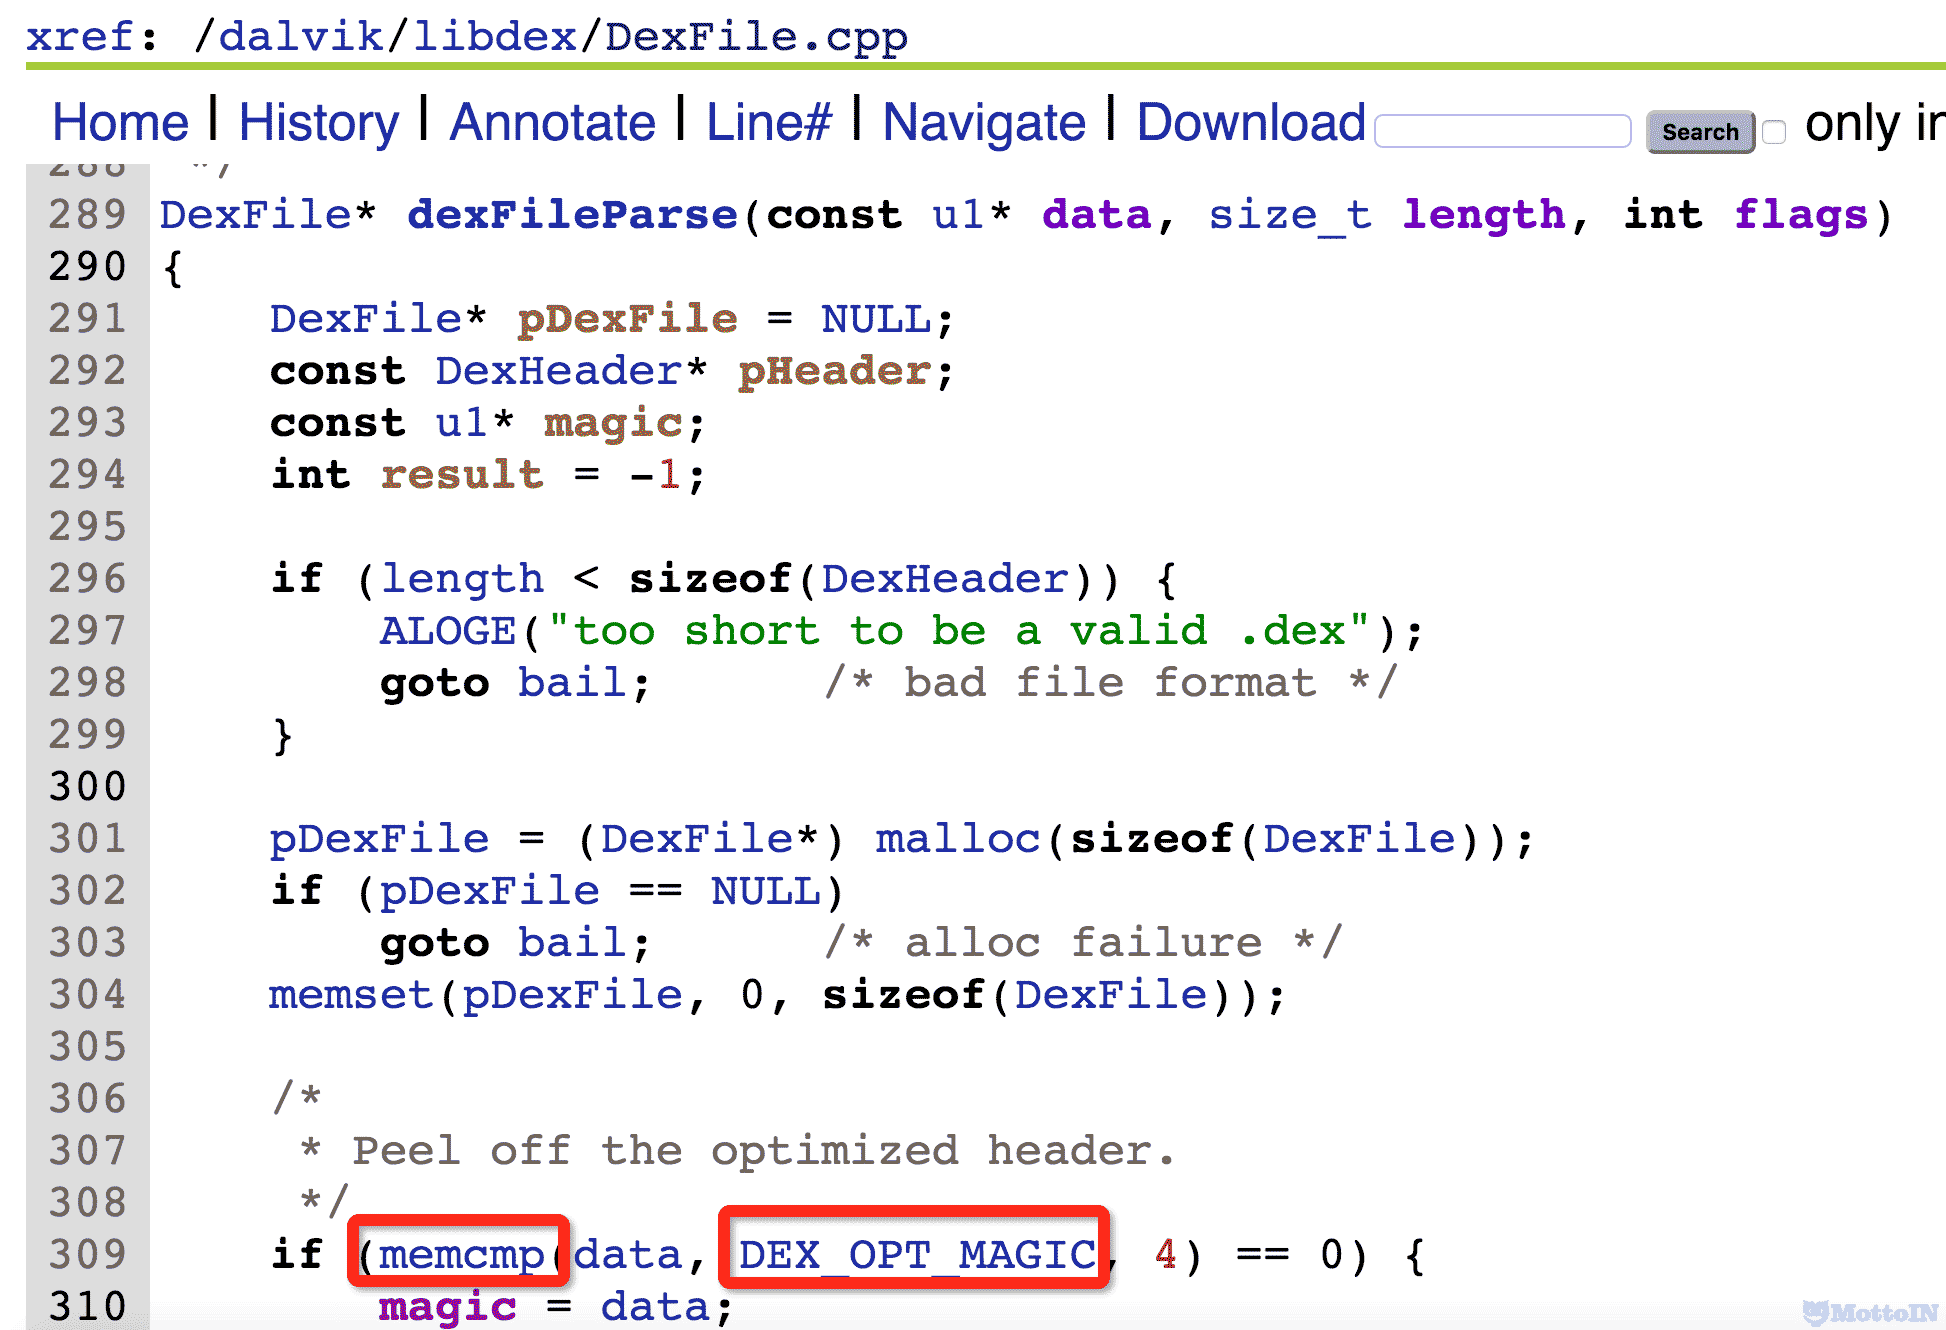This screenshot has width=1946, height=1330.
Task: Jump to line number 290
Action: [88, 267]
